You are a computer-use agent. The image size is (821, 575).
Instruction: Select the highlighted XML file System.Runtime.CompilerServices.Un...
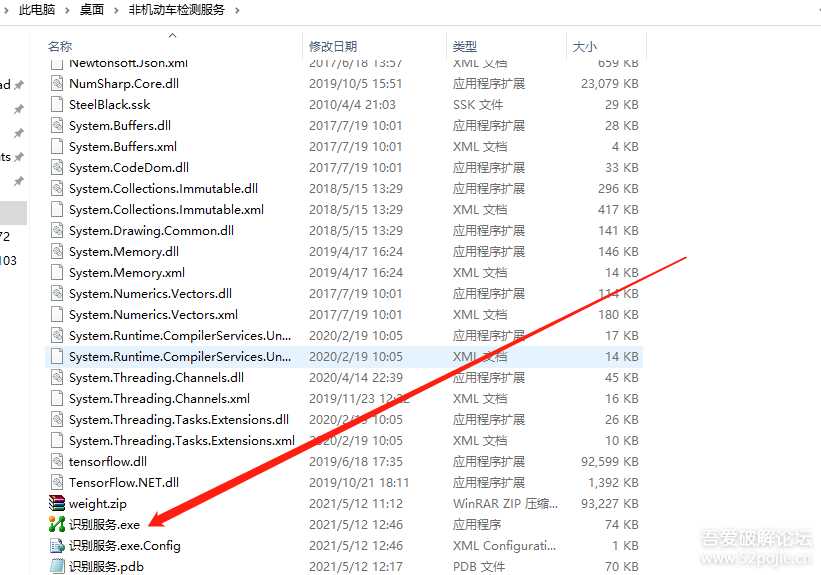click(344, 357)
